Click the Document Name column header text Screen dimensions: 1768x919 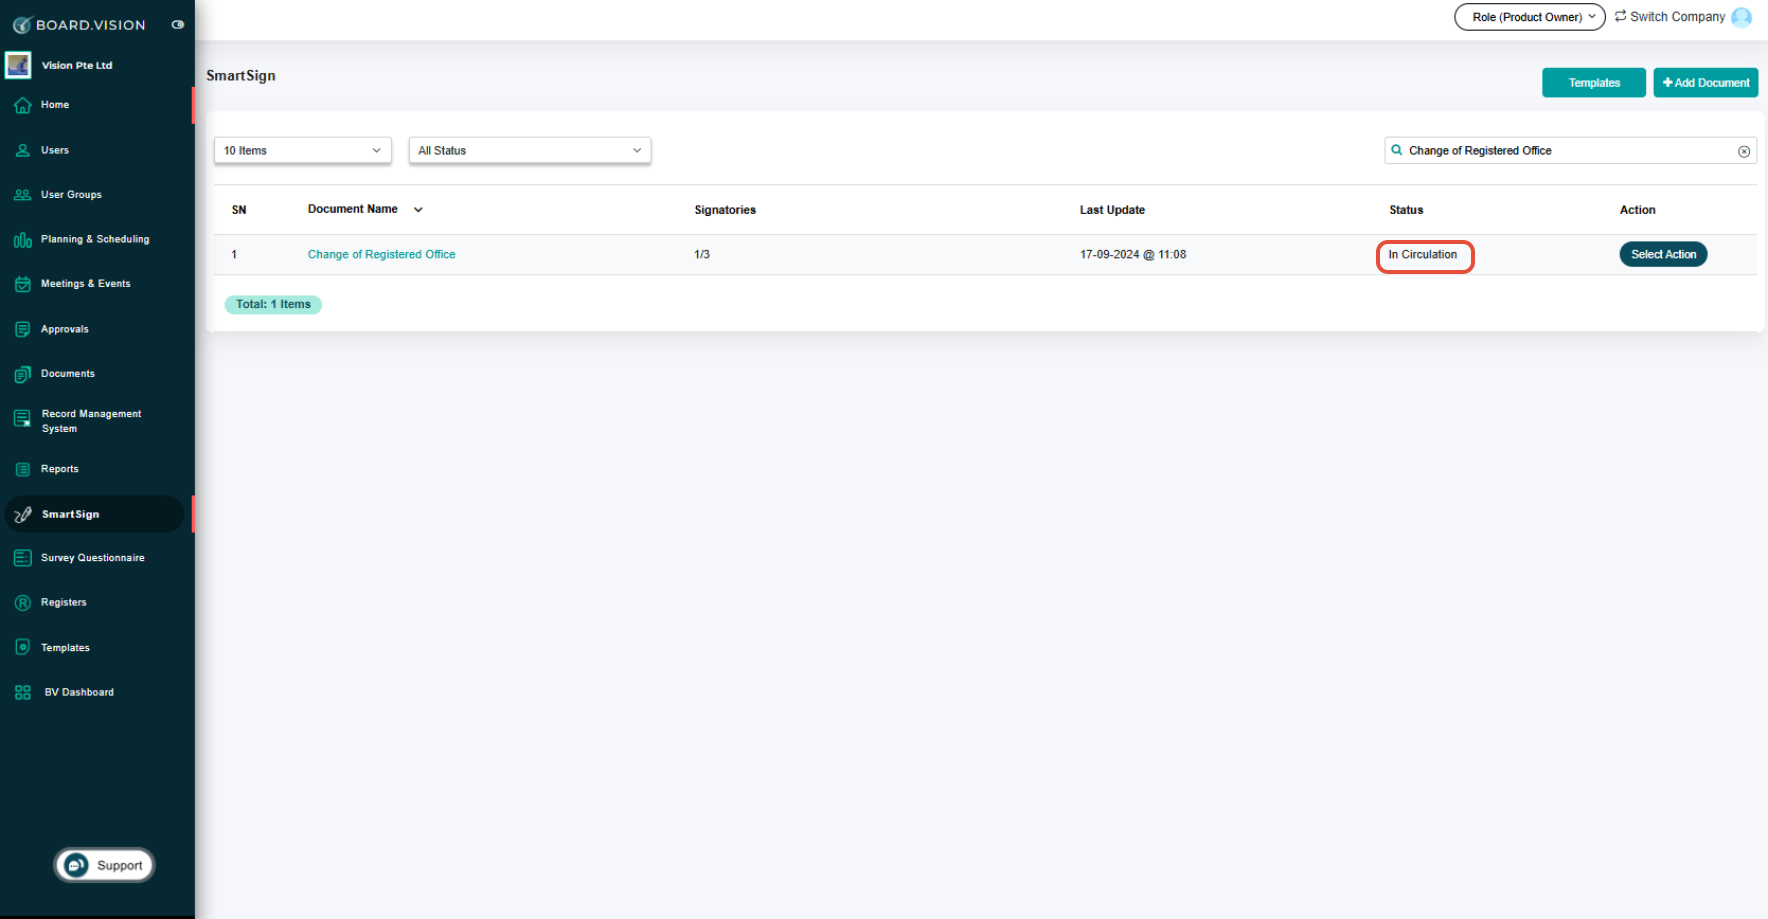(x=353, y=209)
